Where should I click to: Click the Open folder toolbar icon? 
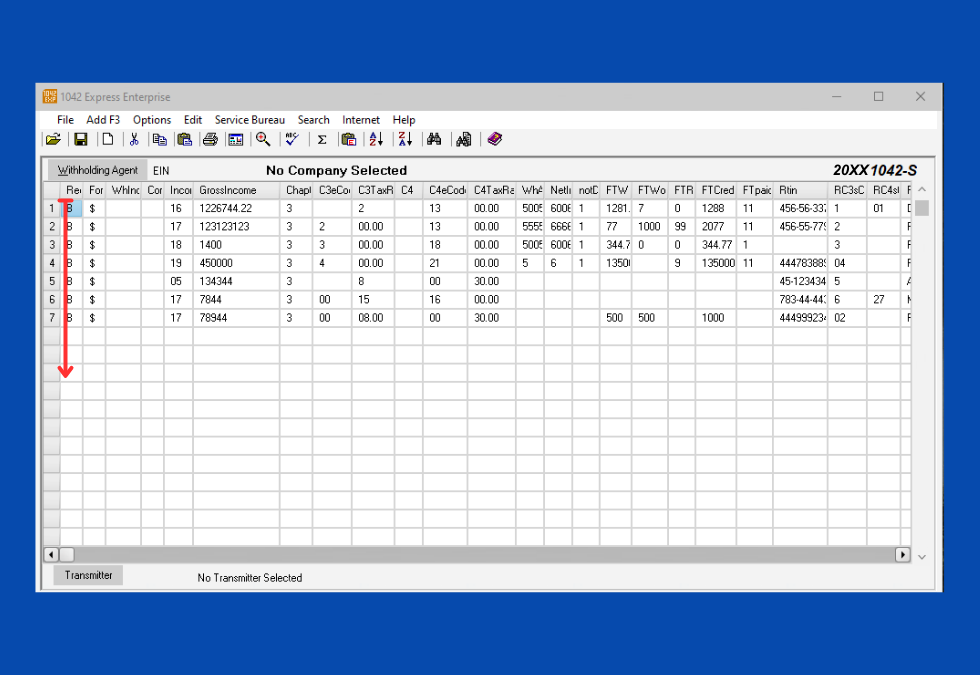[x=53, y=140]
